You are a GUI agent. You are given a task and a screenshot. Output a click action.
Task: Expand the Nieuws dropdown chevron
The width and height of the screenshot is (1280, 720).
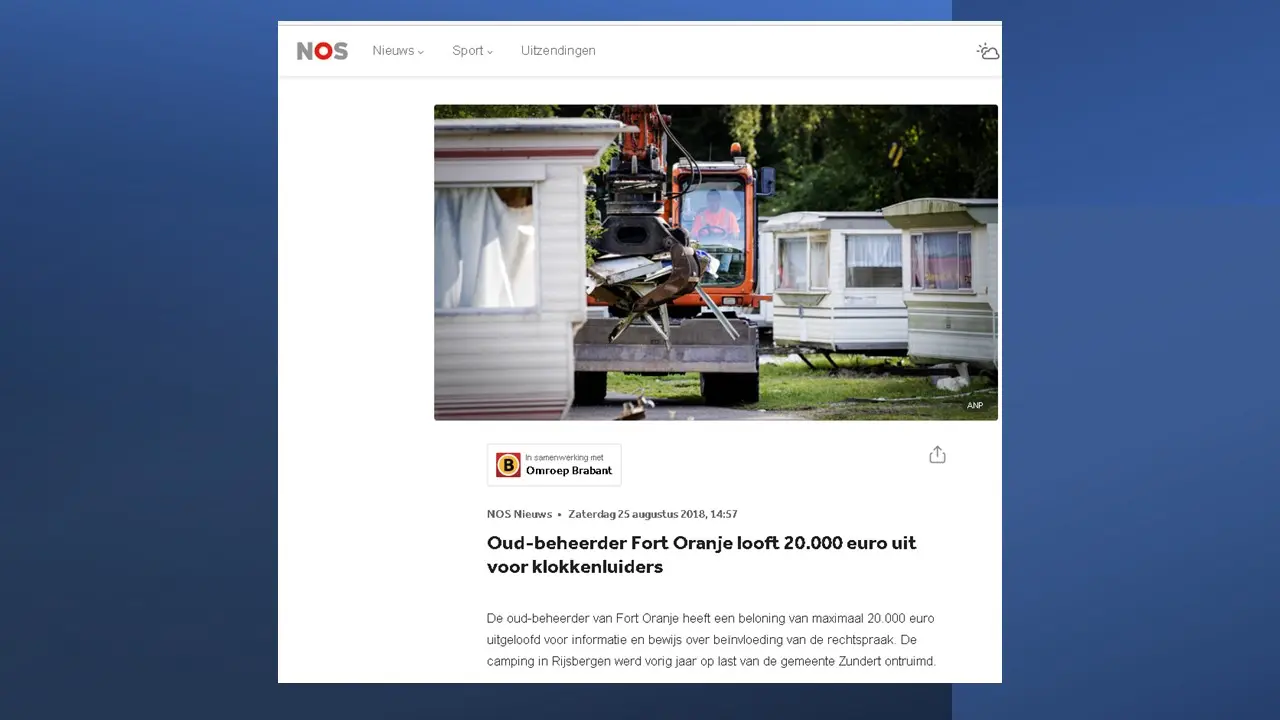point(421,52)
